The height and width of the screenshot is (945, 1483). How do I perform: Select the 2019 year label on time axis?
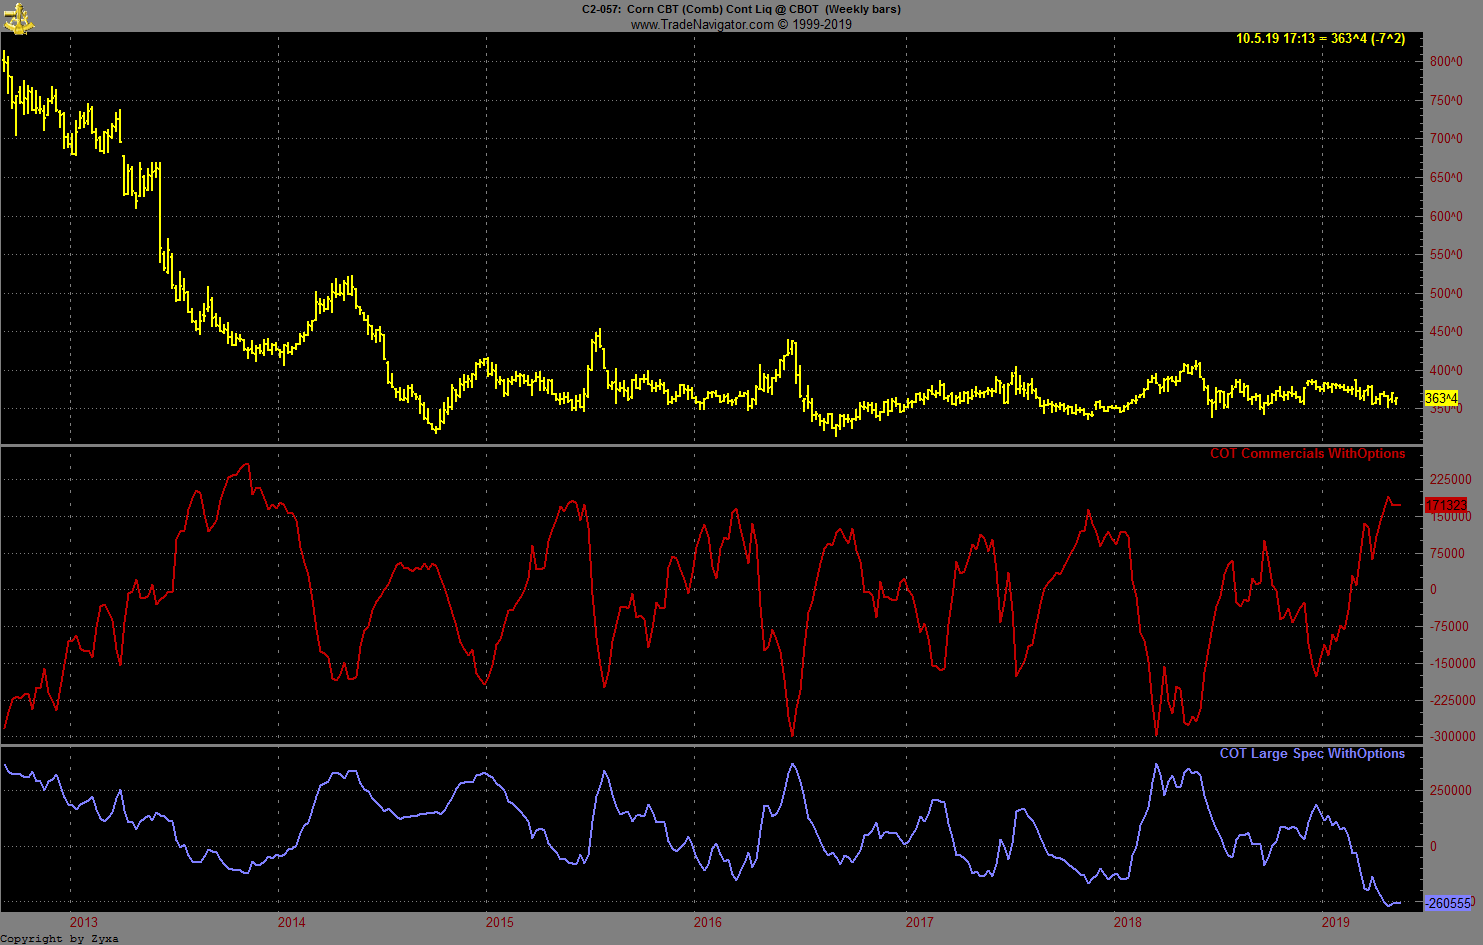tap(1336, 922)
